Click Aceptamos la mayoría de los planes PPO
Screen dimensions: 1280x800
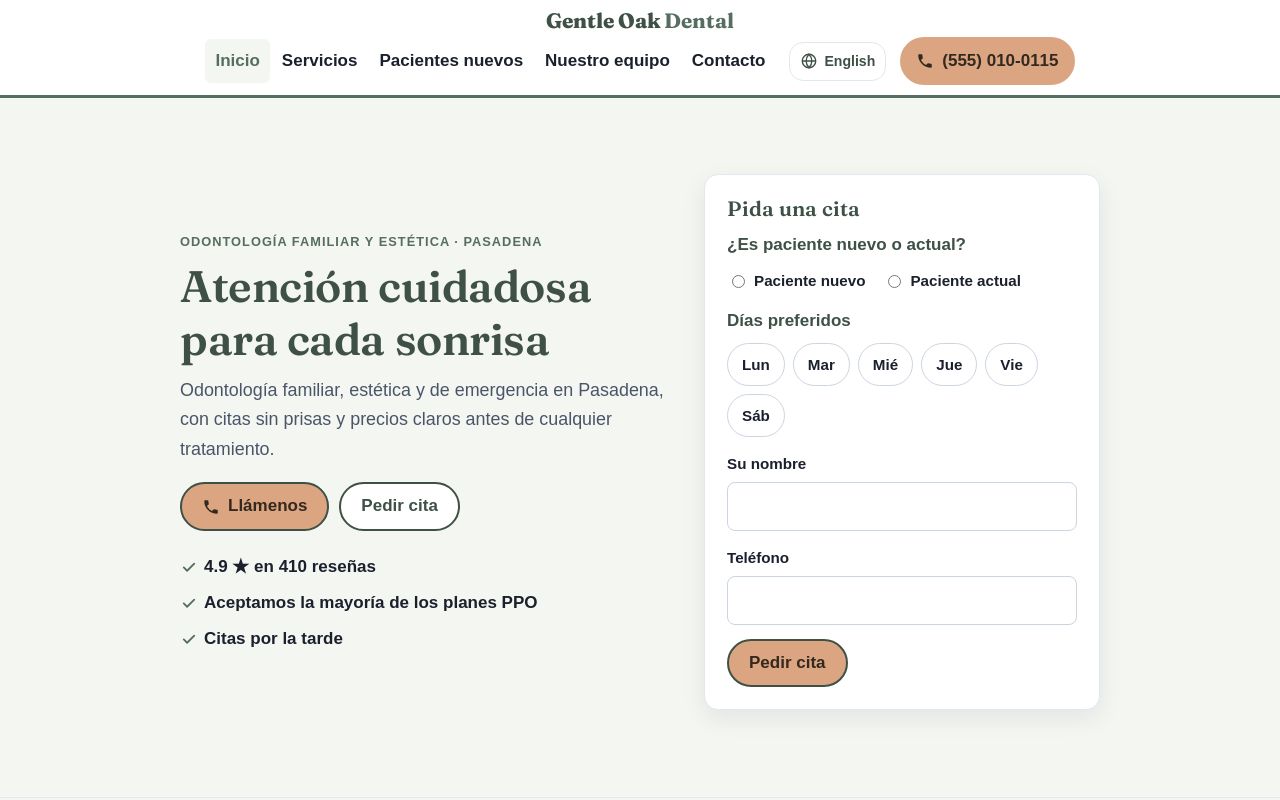tap(370, 603)
